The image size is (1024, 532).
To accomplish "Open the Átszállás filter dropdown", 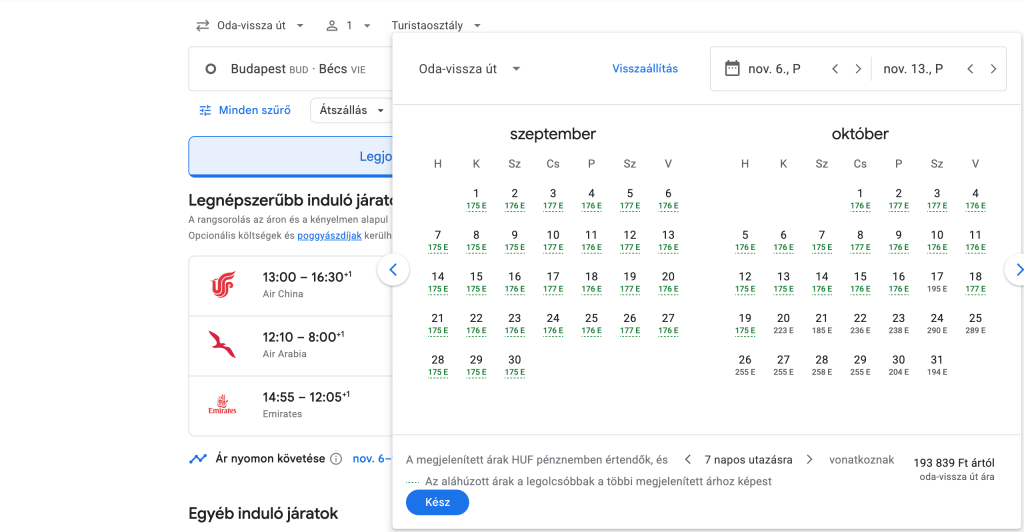I will point(351,110).
